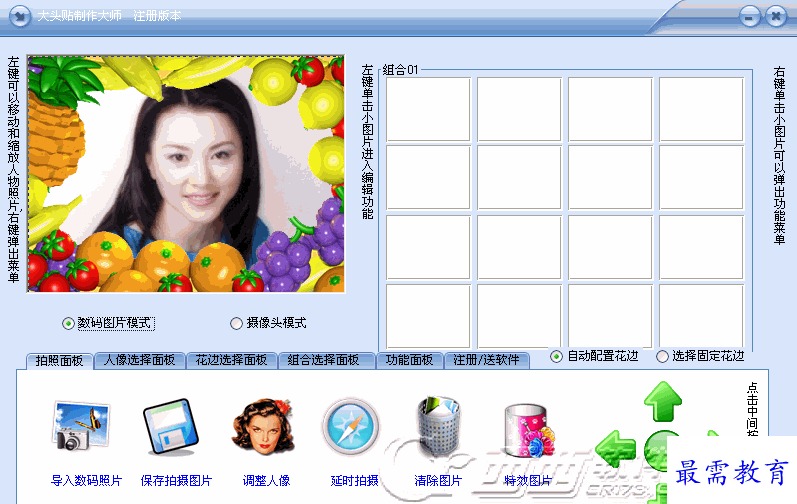Screen dimensions: 797x504
Task: Open 花边选择面板 tab
Action: point(232,360)
